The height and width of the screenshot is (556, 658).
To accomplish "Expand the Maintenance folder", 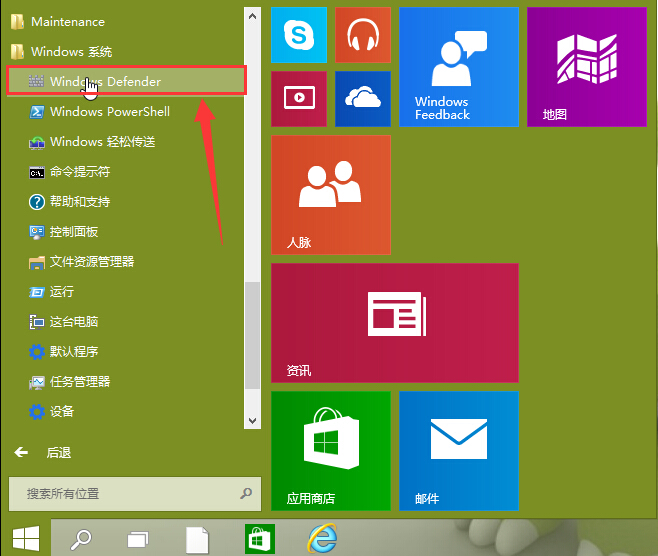I will 67,22.
